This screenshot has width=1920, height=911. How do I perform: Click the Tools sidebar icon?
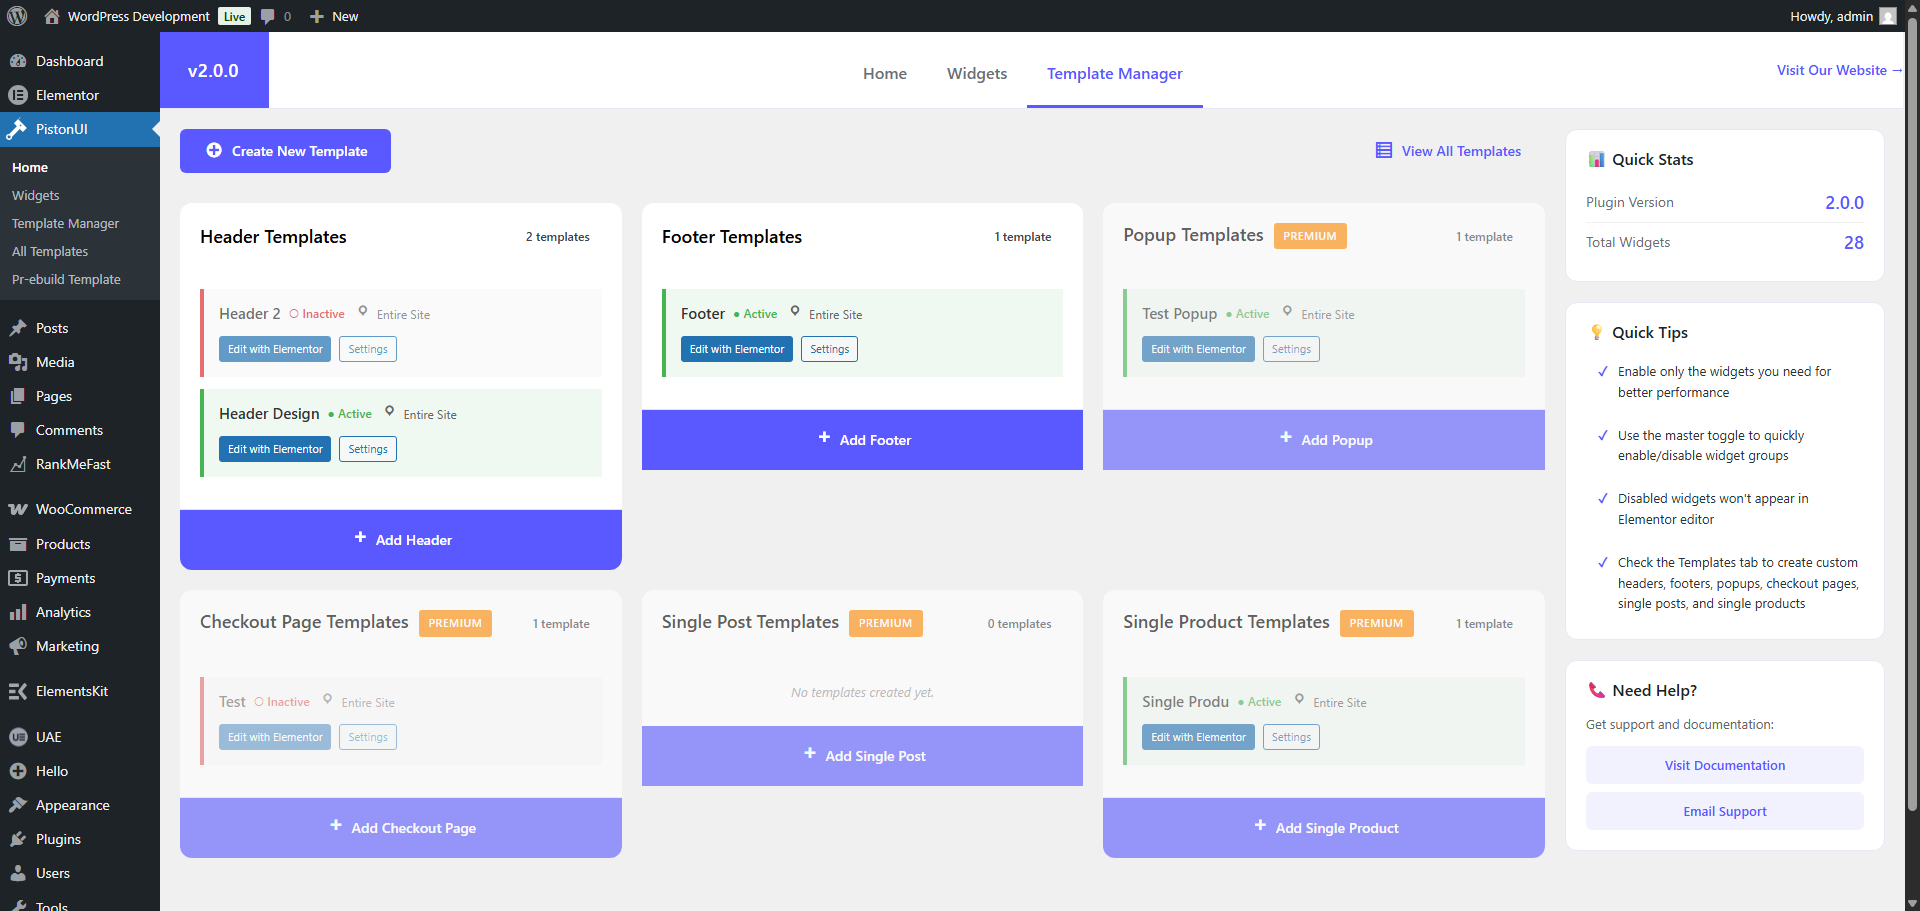click(x=18, y=905)
